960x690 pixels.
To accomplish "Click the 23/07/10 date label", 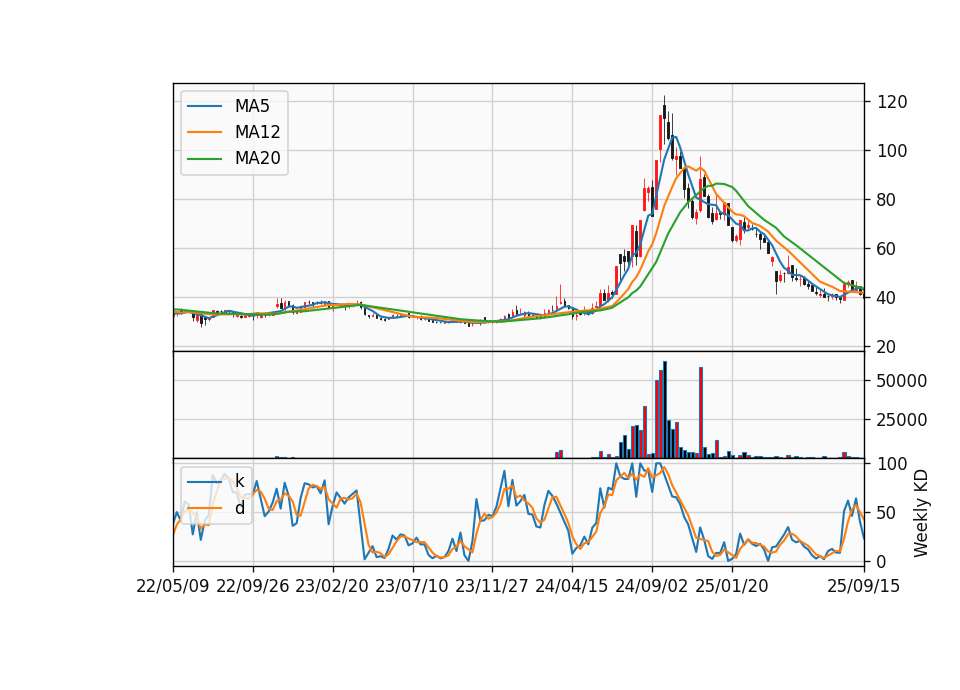I will pos(412,586).
